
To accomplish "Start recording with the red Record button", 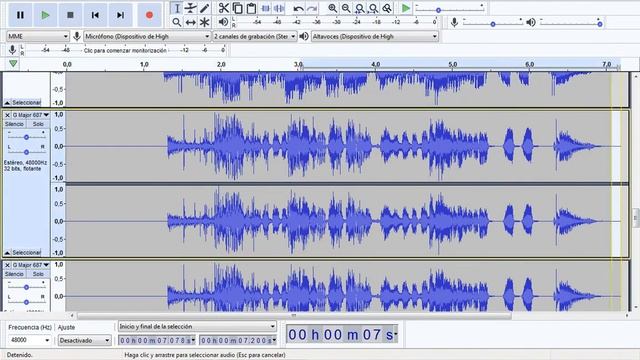I will 149,15.
